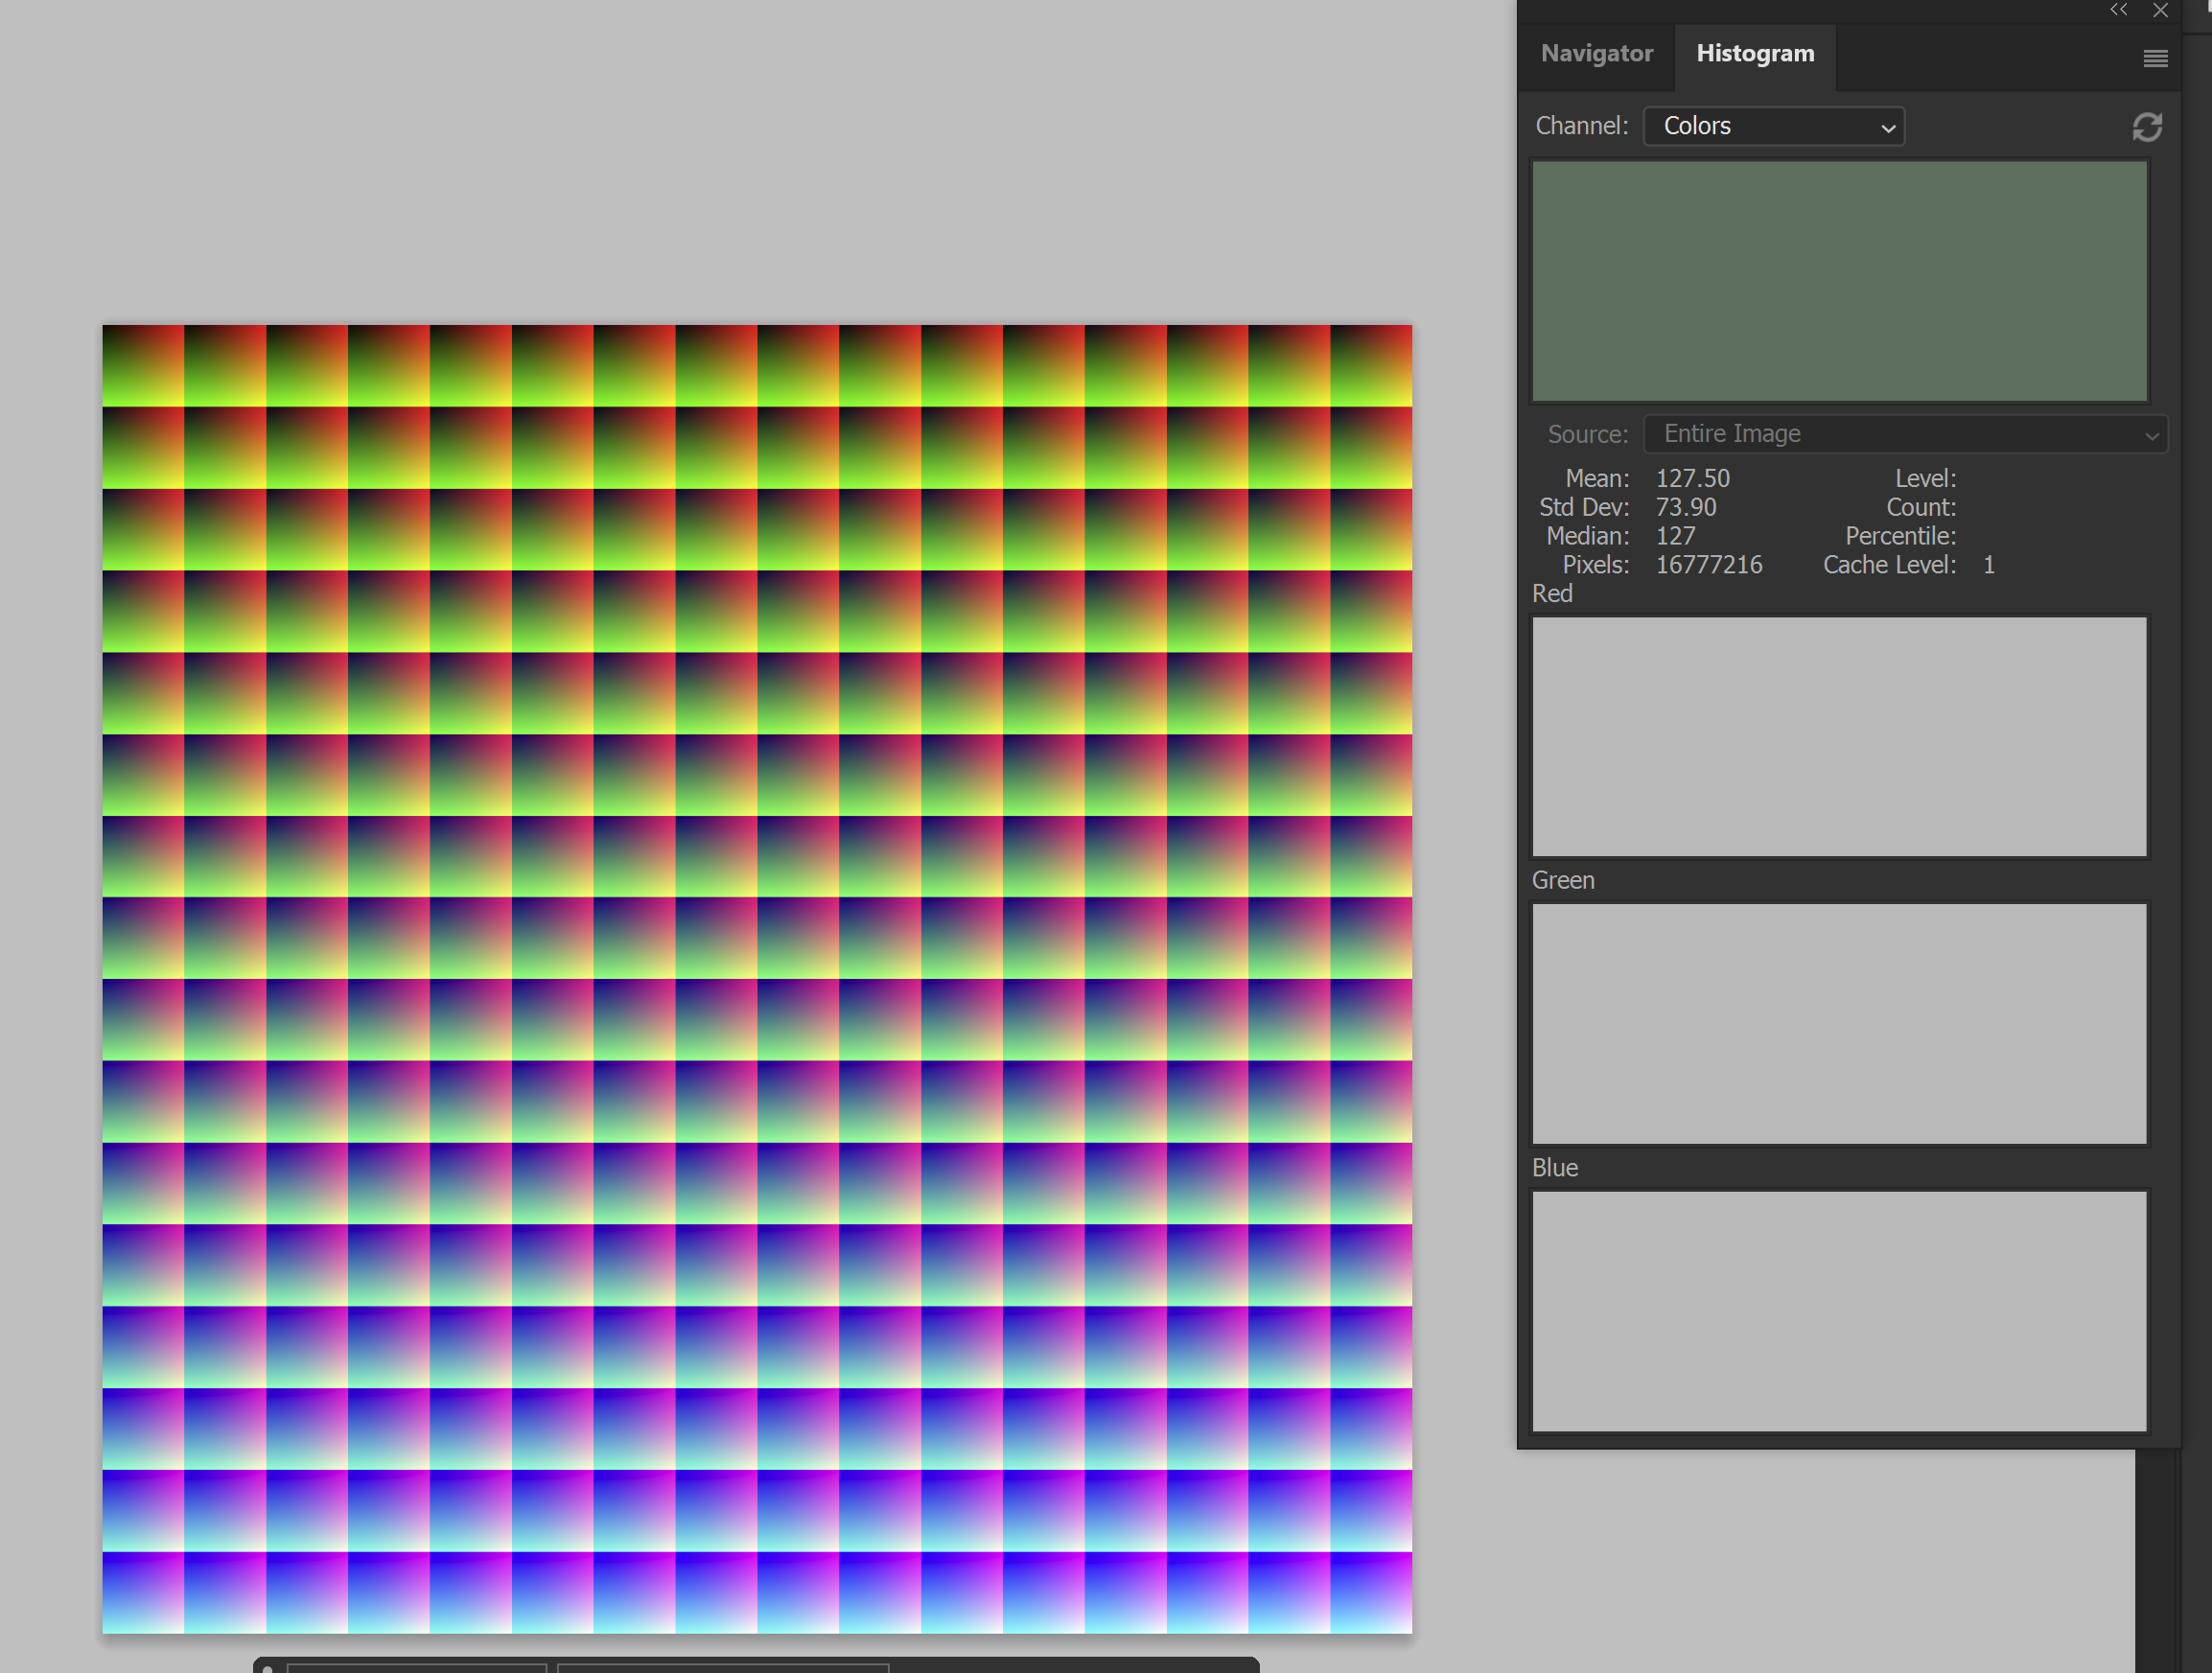The width and height of the screenshot is (2212, 1673).
Task: Close the Histogram panel group
Action: pos(2160,10)
